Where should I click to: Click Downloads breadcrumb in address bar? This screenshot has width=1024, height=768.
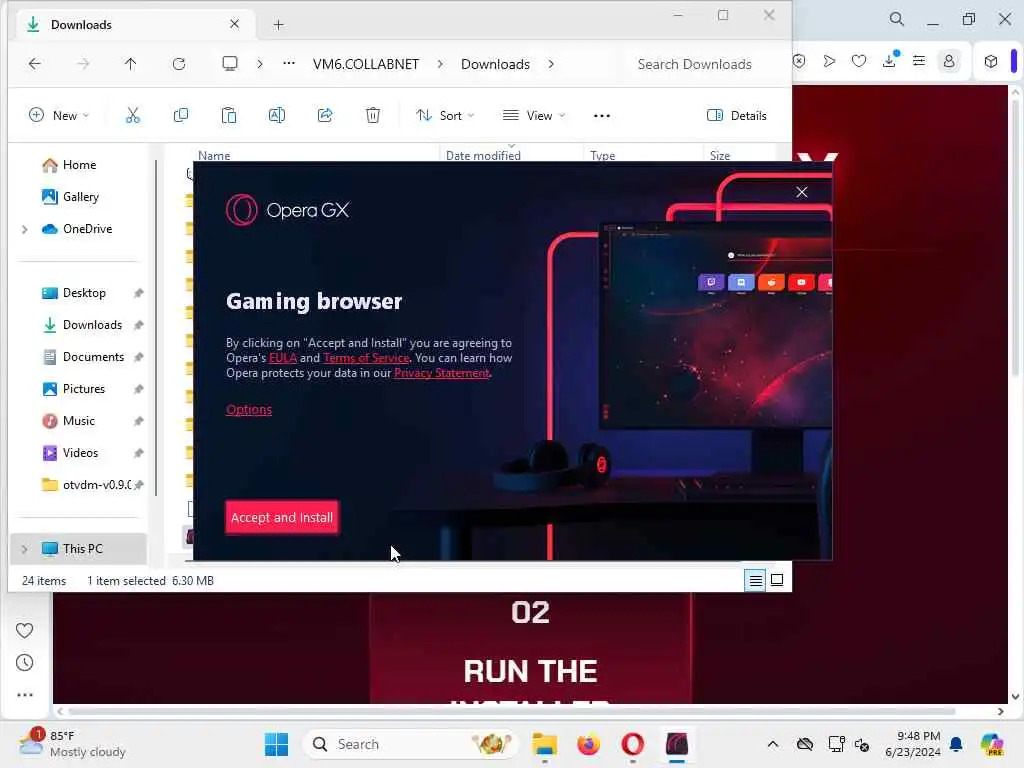[x=495, y=64]
